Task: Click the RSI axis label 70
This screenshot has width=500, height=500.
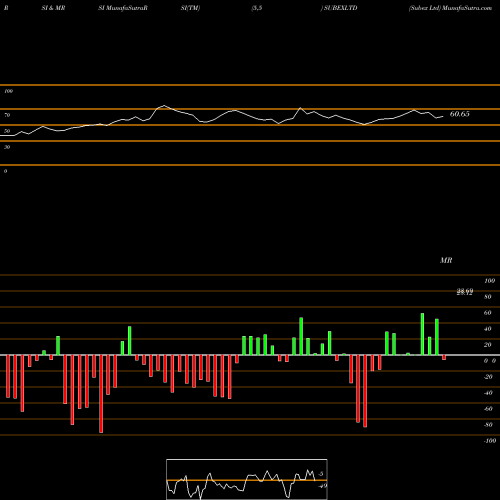Action: coord(7,115)
